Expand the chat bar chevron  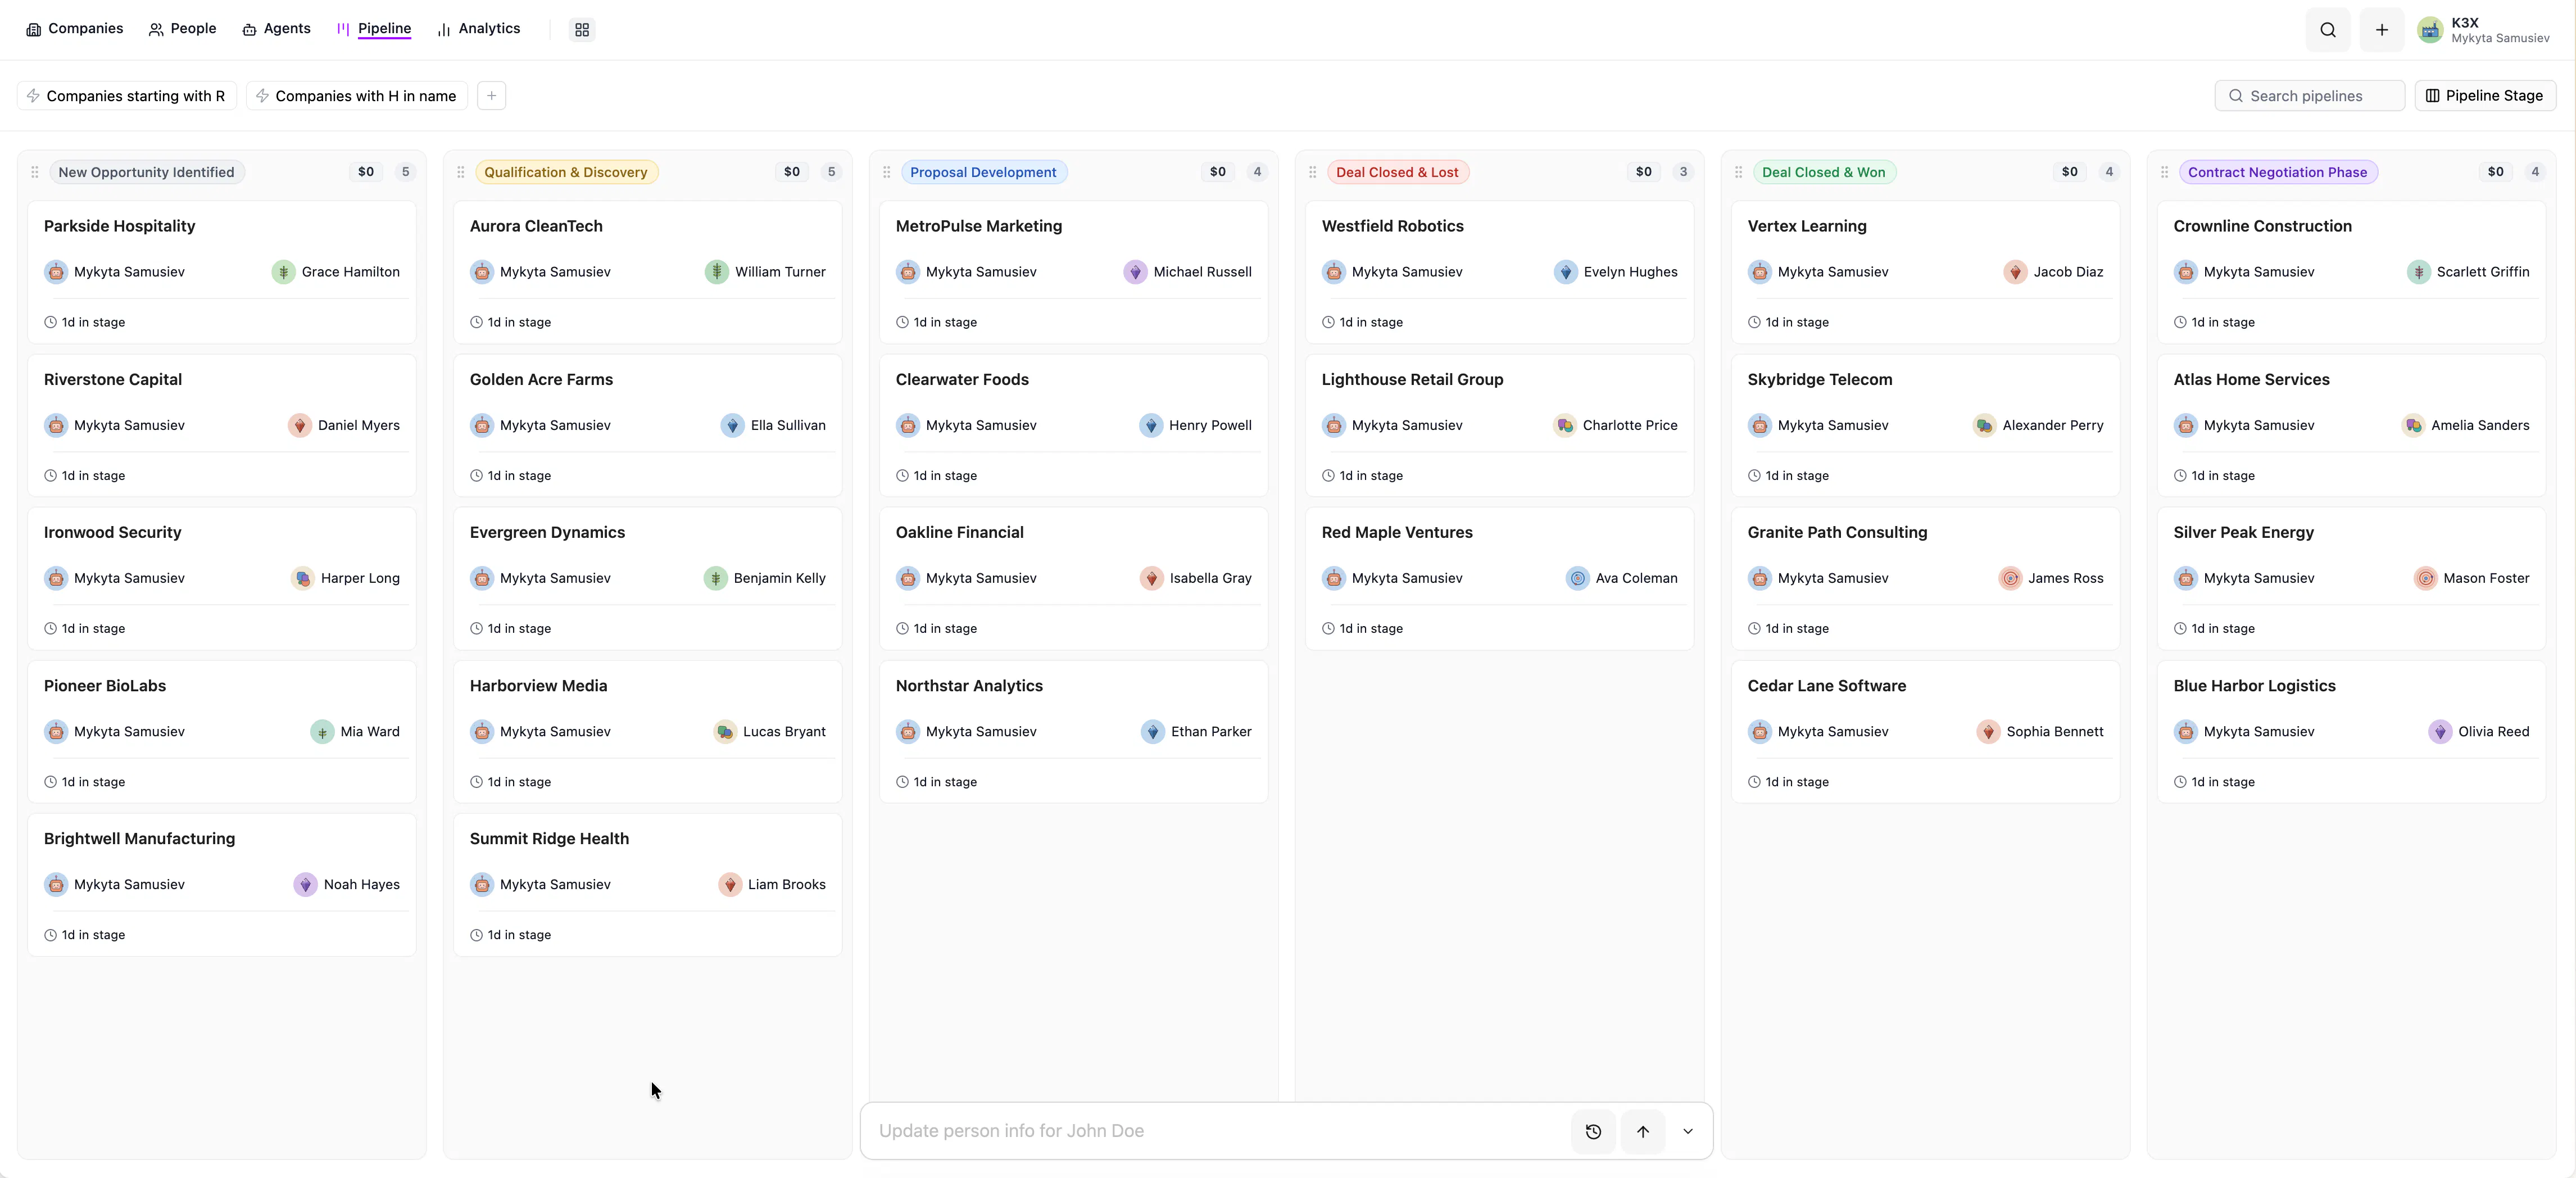point(1688,1131)
